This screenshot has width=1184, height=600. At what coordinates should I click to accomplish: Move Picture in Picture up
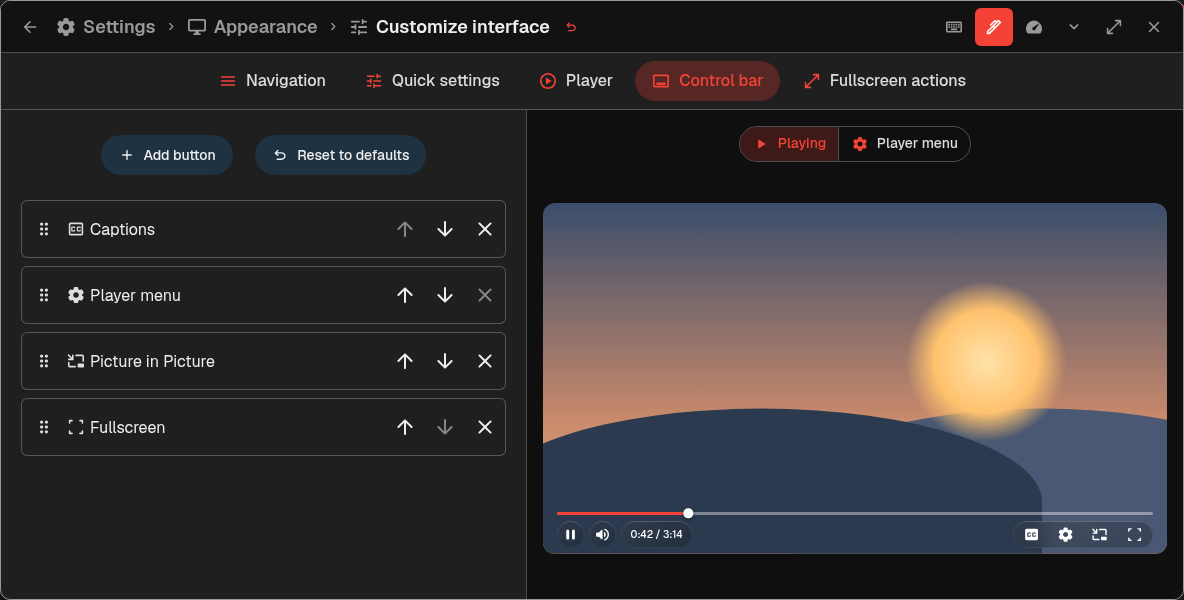(405, 361)
